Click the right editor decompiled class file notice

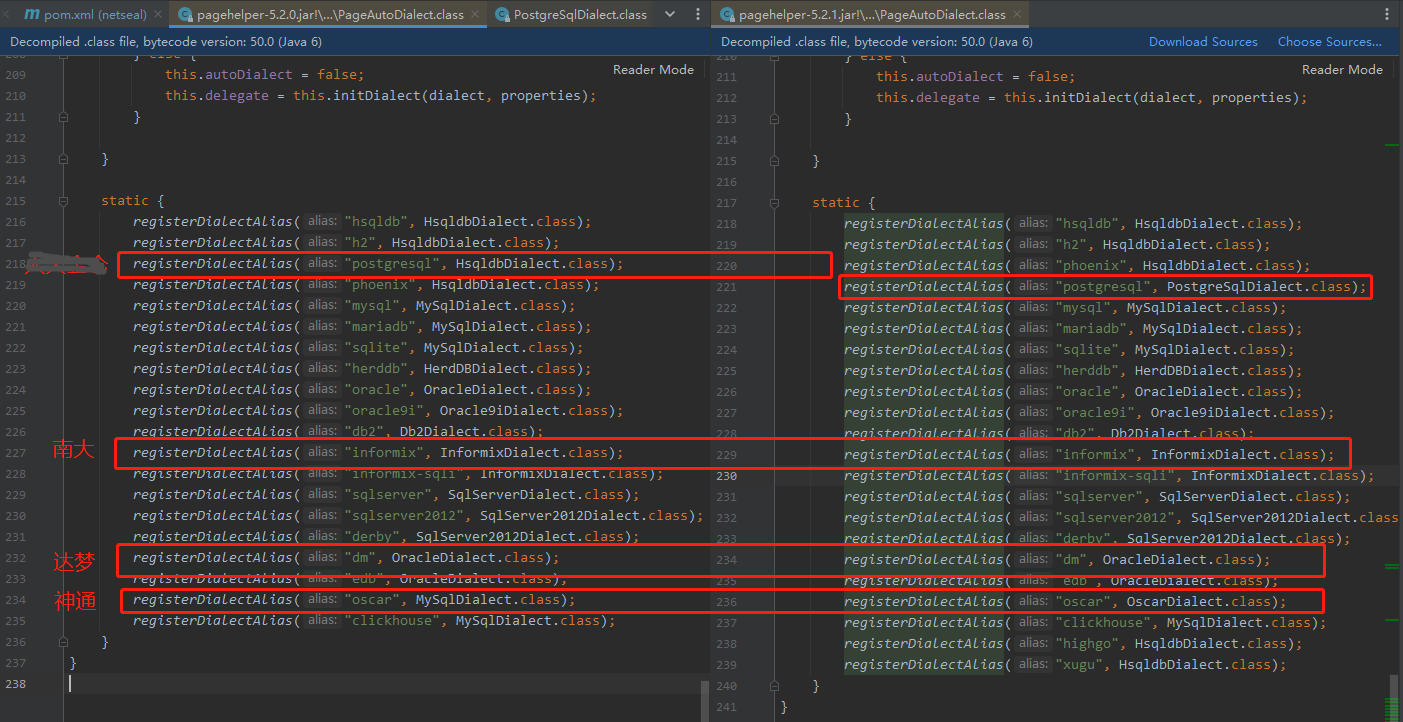coord(877,42)
